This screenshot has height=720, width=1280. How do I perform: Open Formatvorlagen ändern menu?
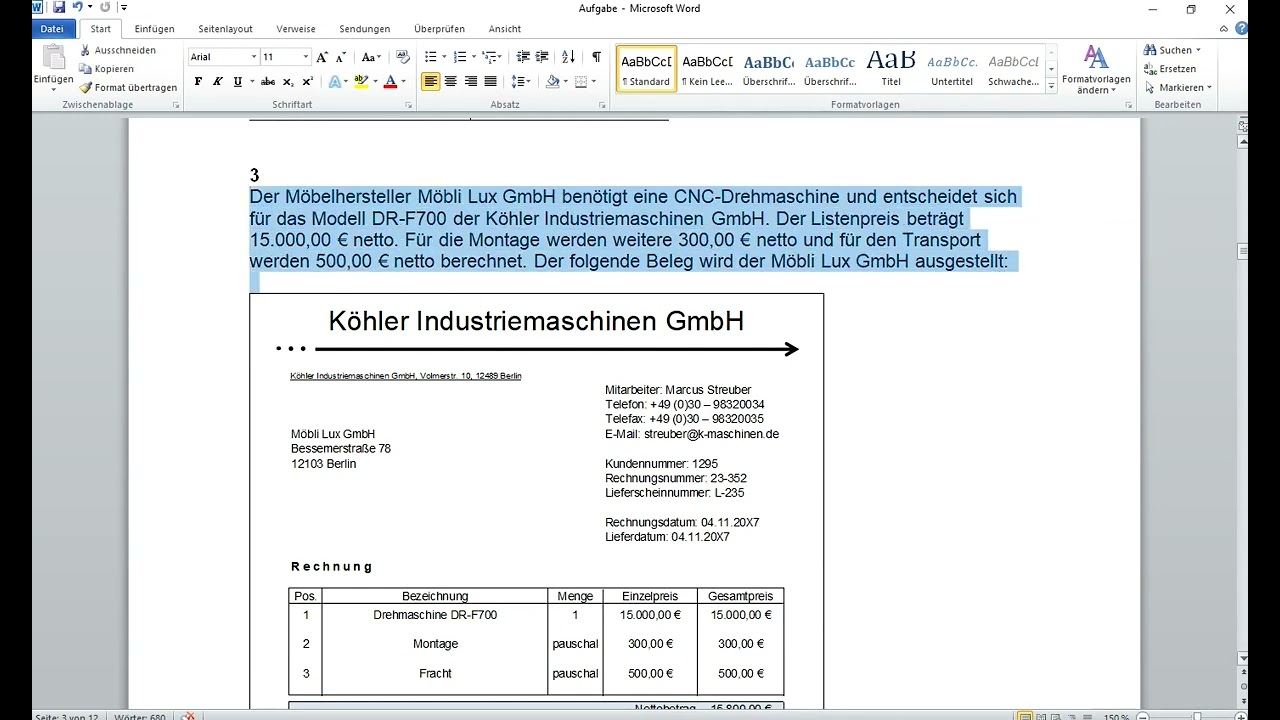[1096, 69]
